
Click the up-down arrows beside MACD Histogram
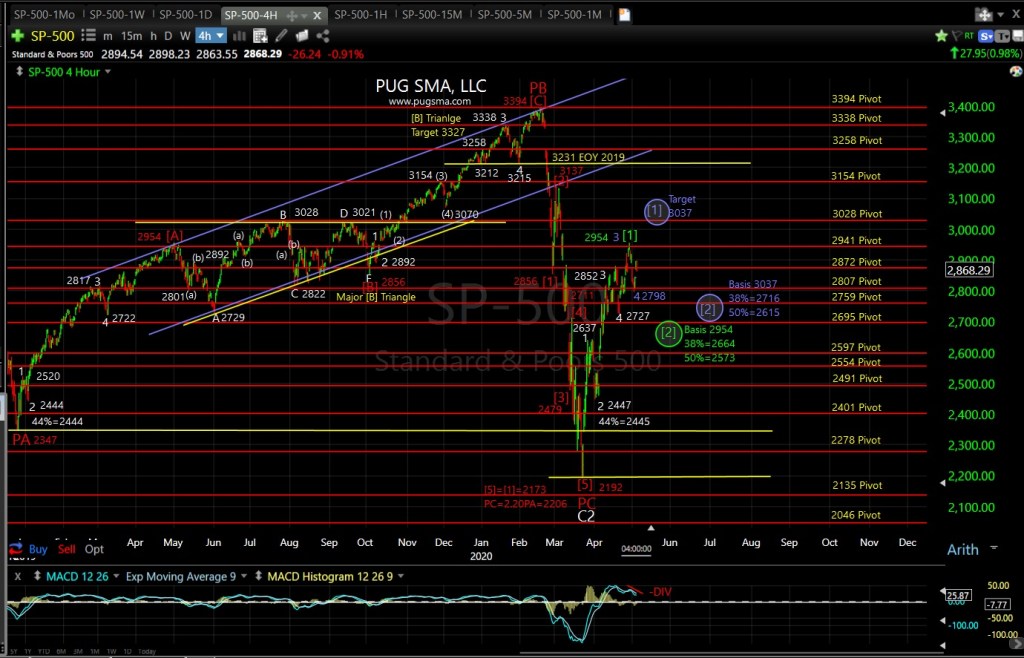pyautogui.click(x=259, y=576)
